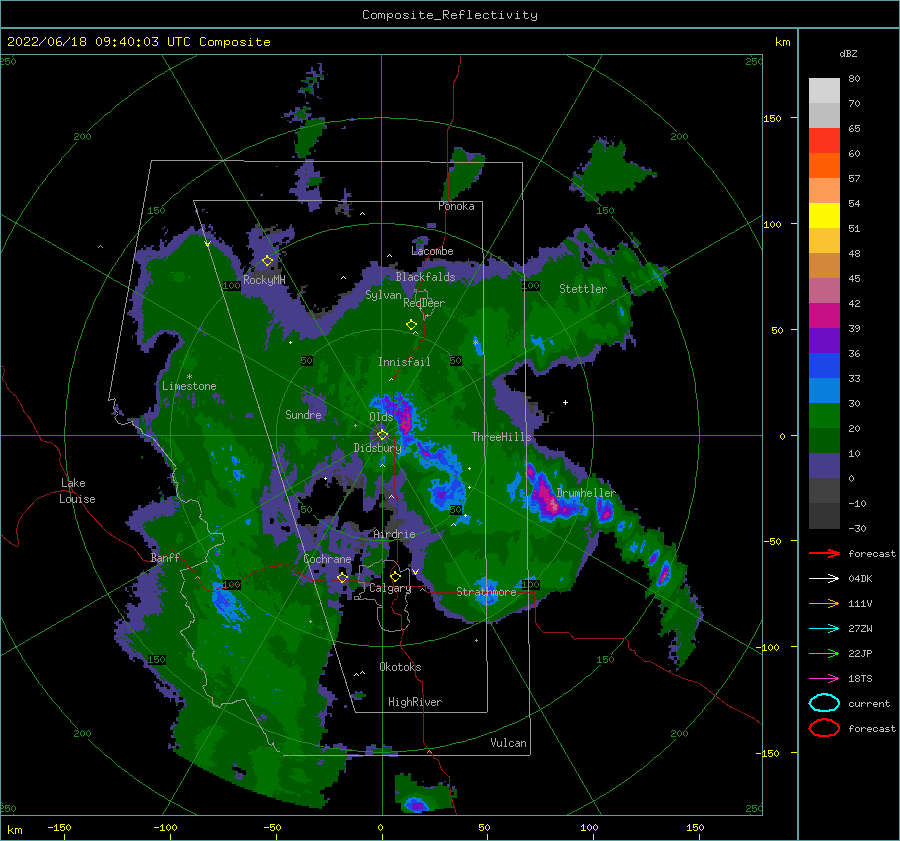Image resolution: width=900 pixels, height=841 pixels.
Task: Select the magenta 39-42 dBZ swatch
Action: [824, 316]
